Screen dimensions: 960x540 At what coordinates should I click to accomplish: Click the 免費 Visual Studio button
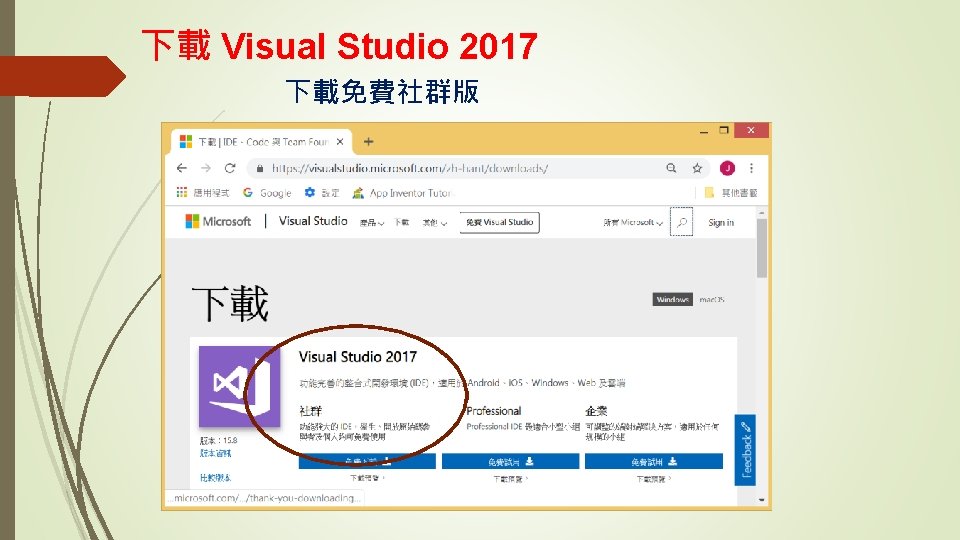(x=500, y=222)
